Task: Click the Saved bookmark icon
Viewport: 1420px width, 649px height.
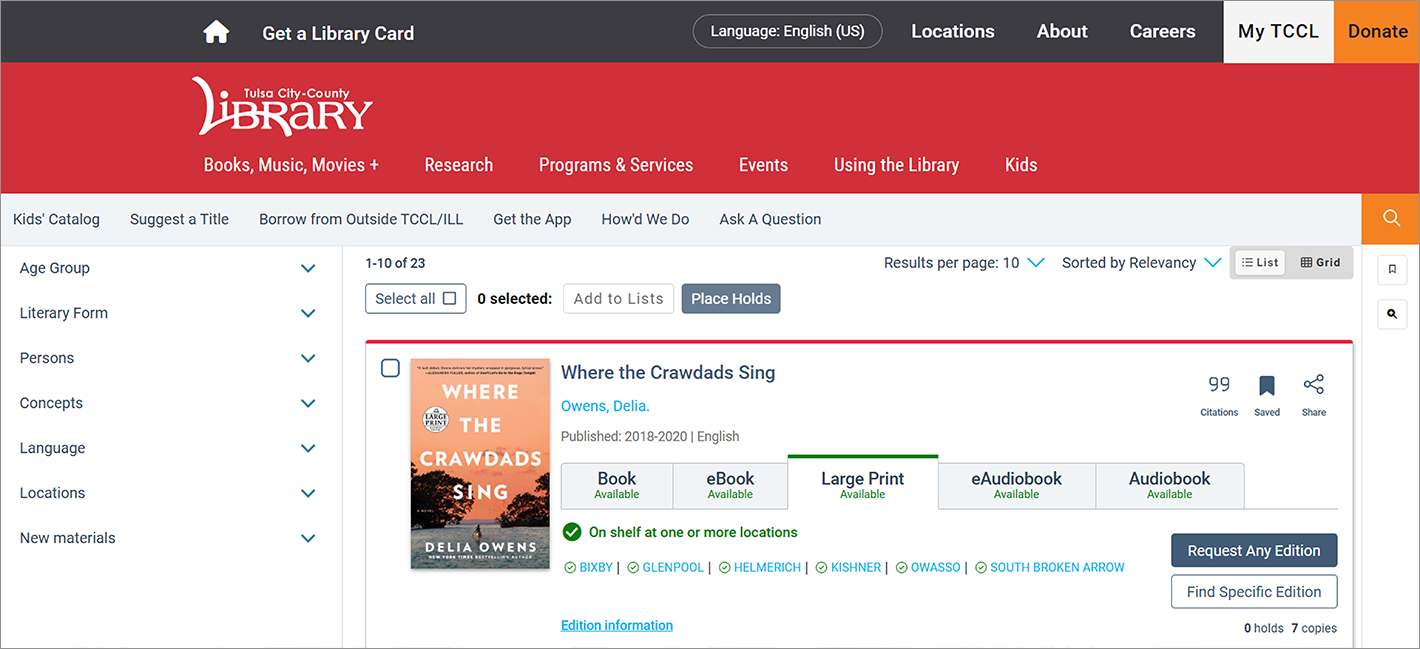Action: [x=1267, y=386]
